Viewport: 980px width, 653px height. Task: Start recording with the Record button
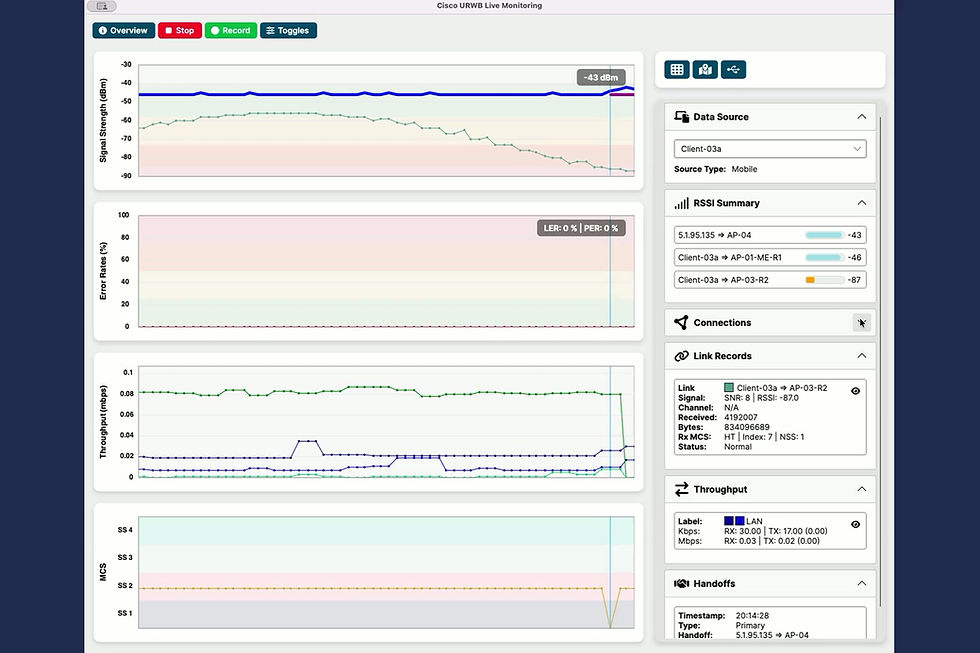(231, 31)
